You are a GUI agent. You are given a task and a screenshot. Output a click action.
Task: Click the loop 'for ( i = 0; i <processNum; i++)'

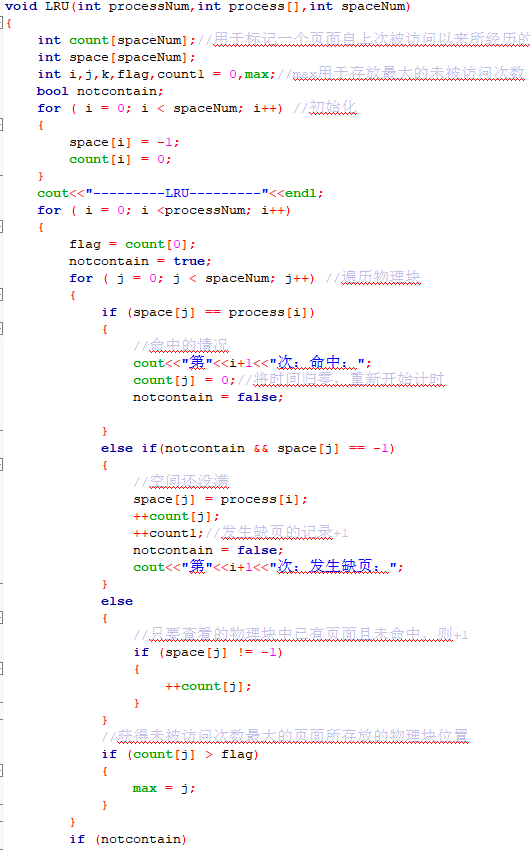(x=164, y=210)
